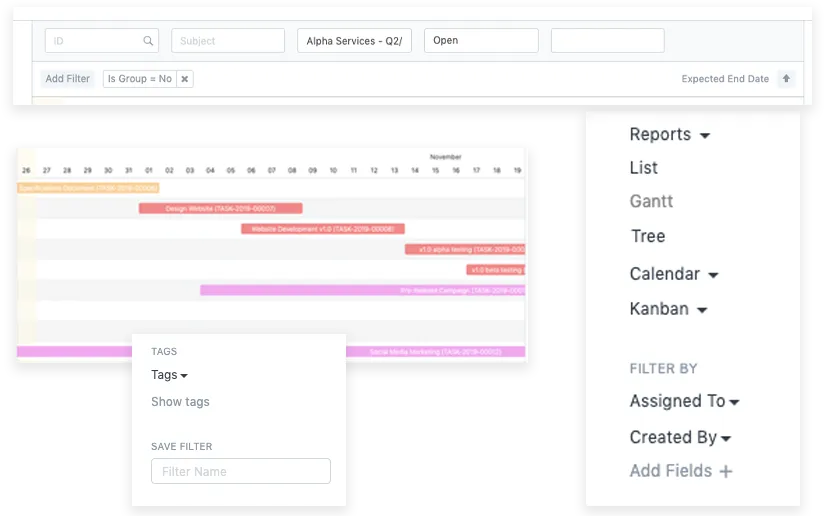826x516 pixels.
Task: Expand Assigned To filter dropdown
Action: pyautogui.click(x=684, y=401)
